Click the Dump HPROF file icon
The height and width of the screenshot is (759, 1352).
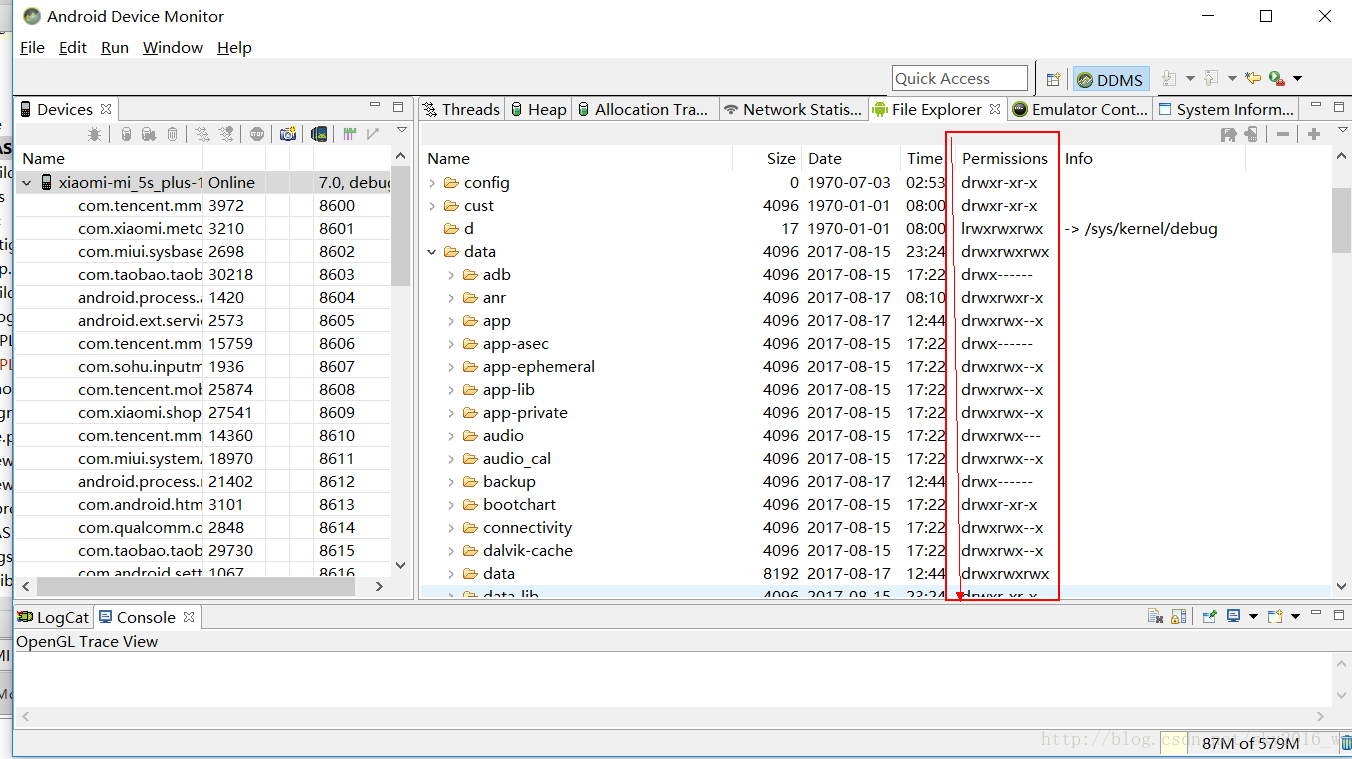click(148, 134)
